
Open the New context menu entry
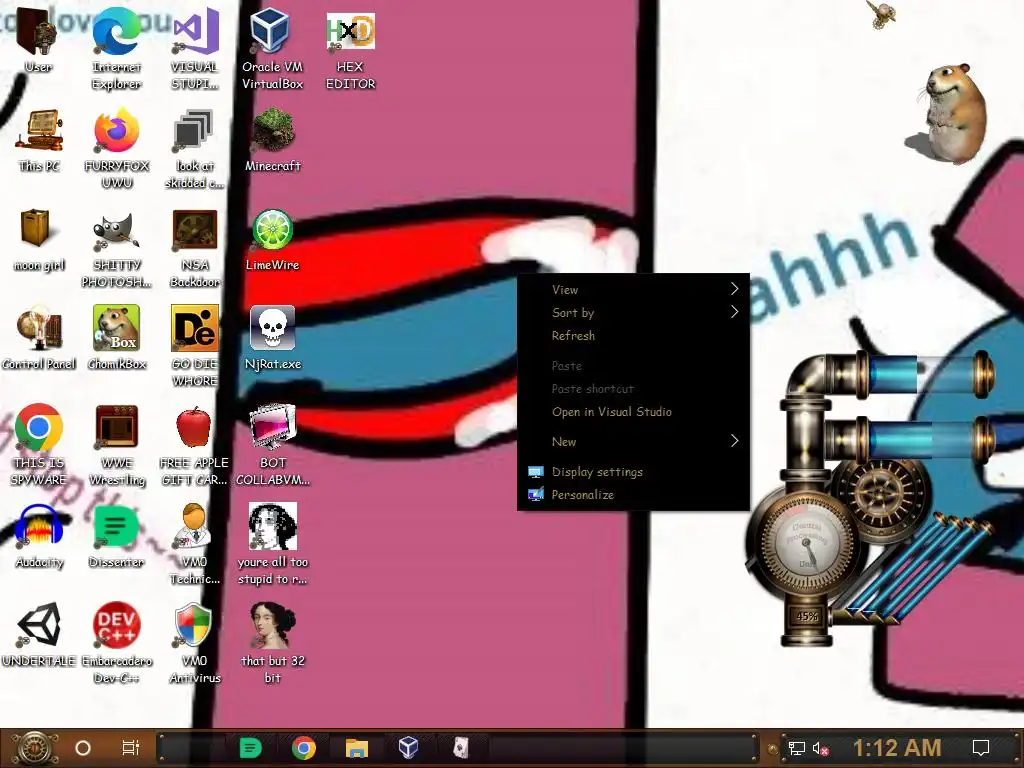coord(633,441)
